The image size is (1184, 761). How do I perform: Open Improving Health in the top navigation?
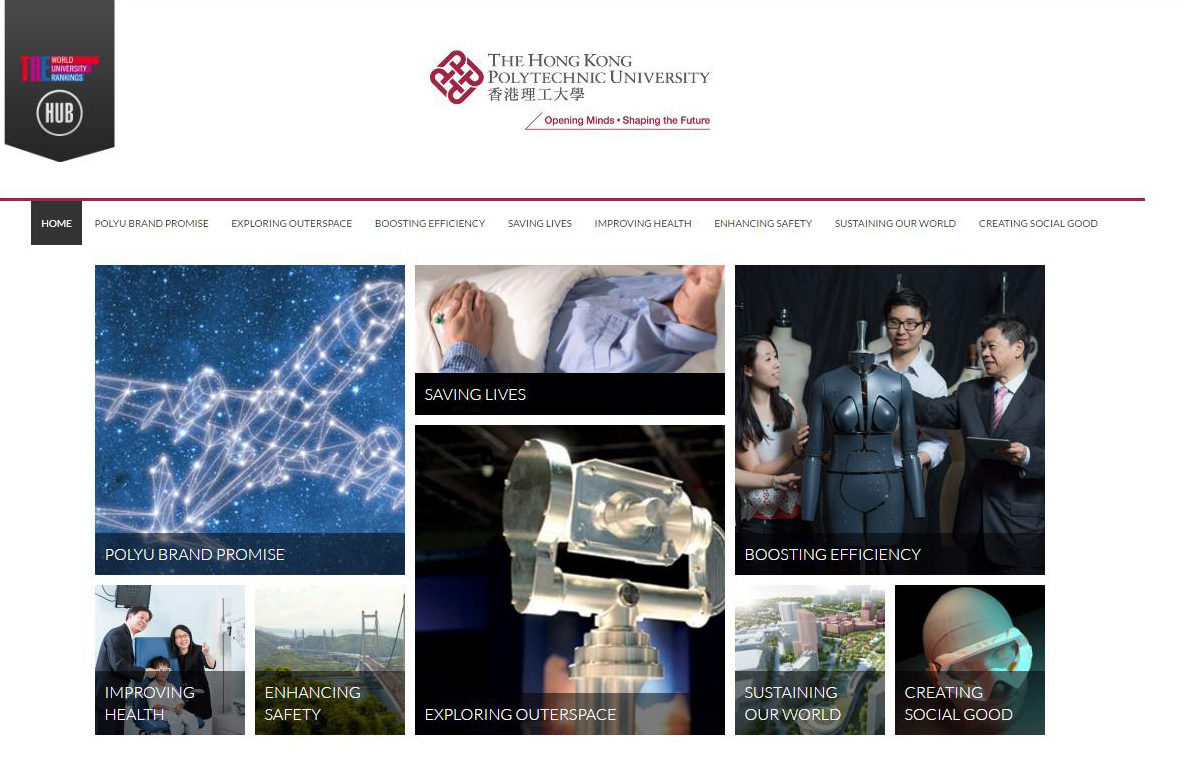(x=643, y=223)
